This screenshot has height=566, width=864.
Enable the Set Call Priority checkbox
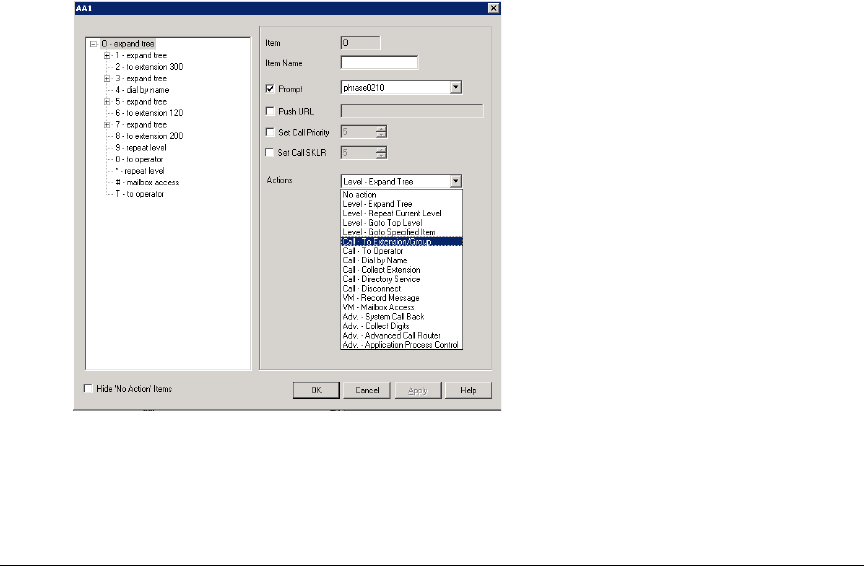269,132
